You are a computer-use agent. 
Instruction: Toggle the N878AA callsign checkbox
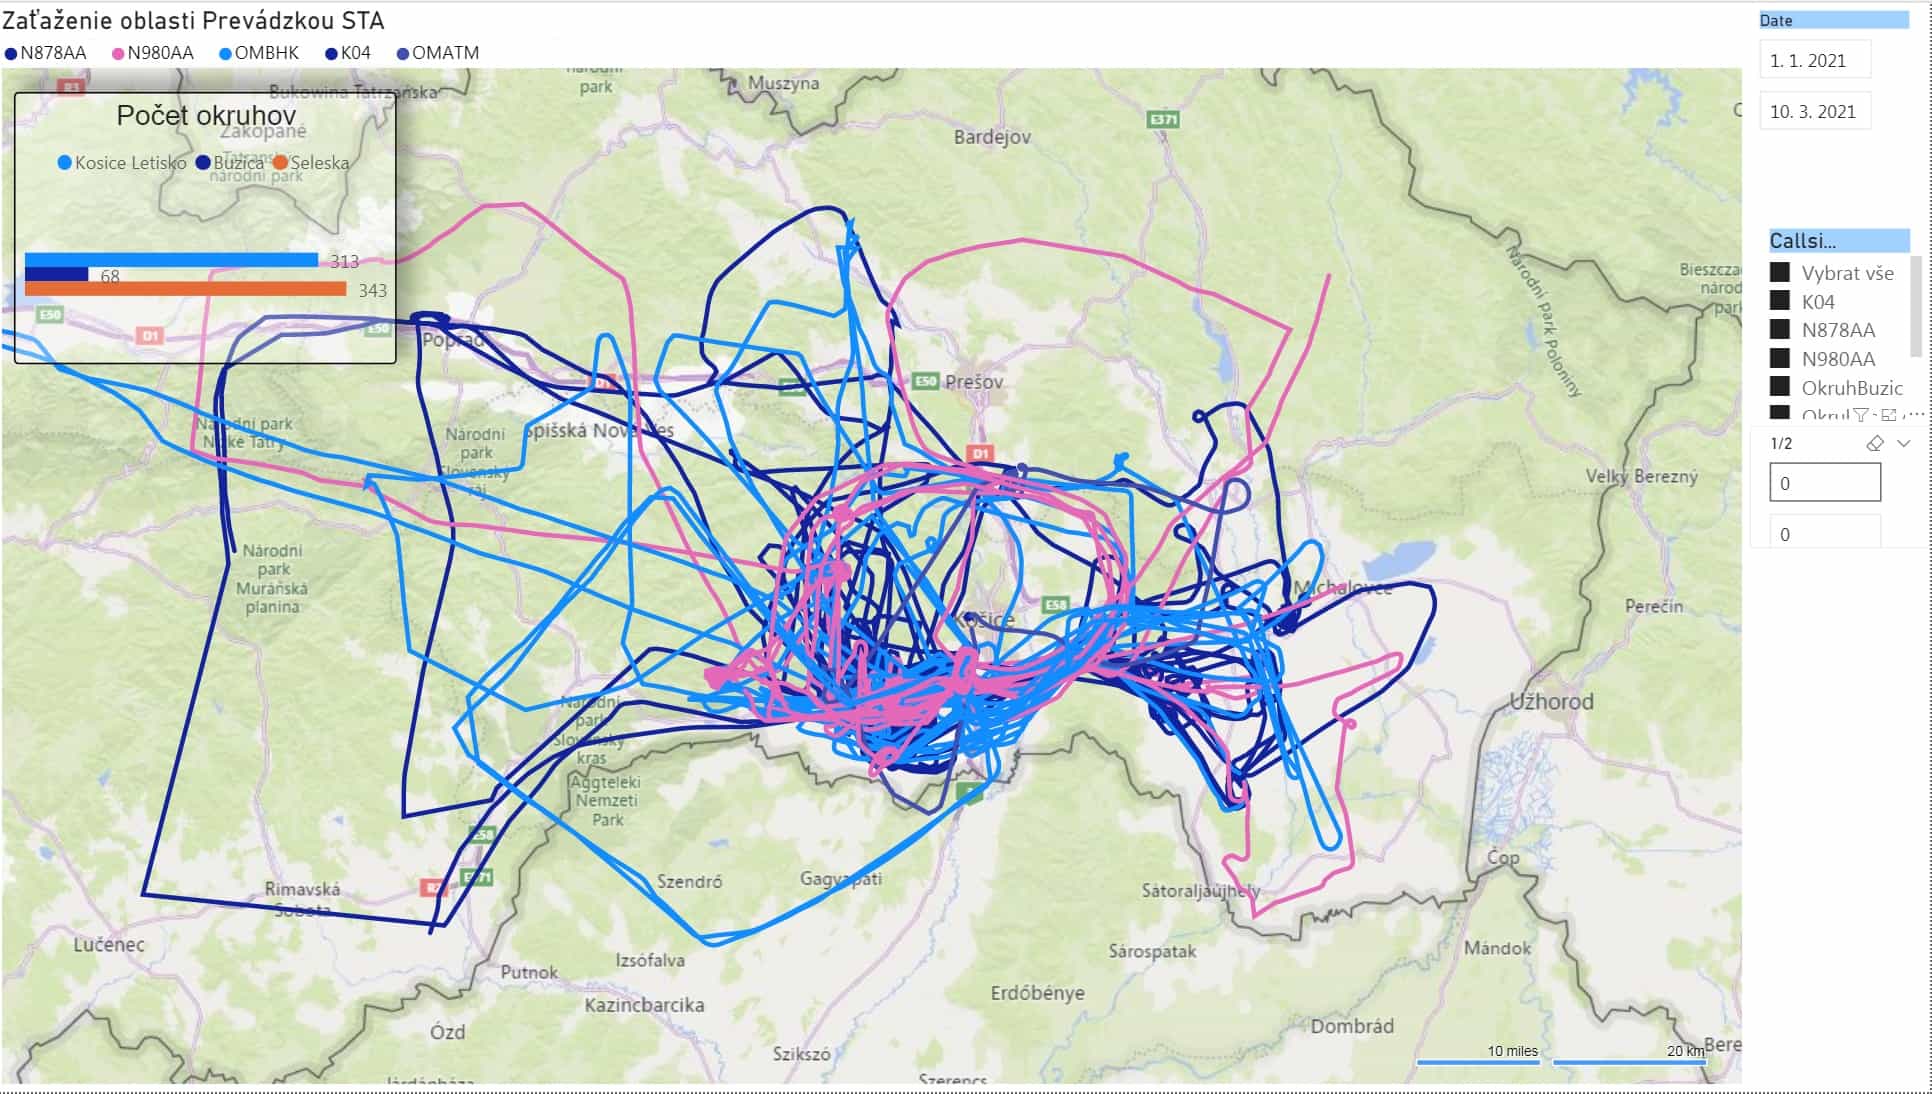(x=1780, y=329)
